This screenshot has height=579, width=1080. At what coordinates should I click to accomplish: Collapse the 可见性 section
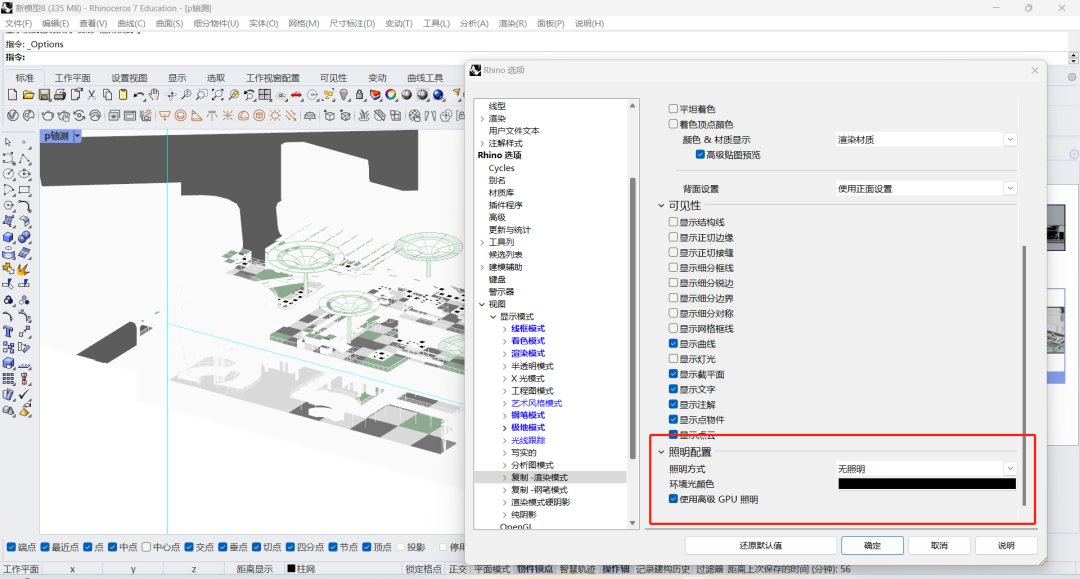661,206
